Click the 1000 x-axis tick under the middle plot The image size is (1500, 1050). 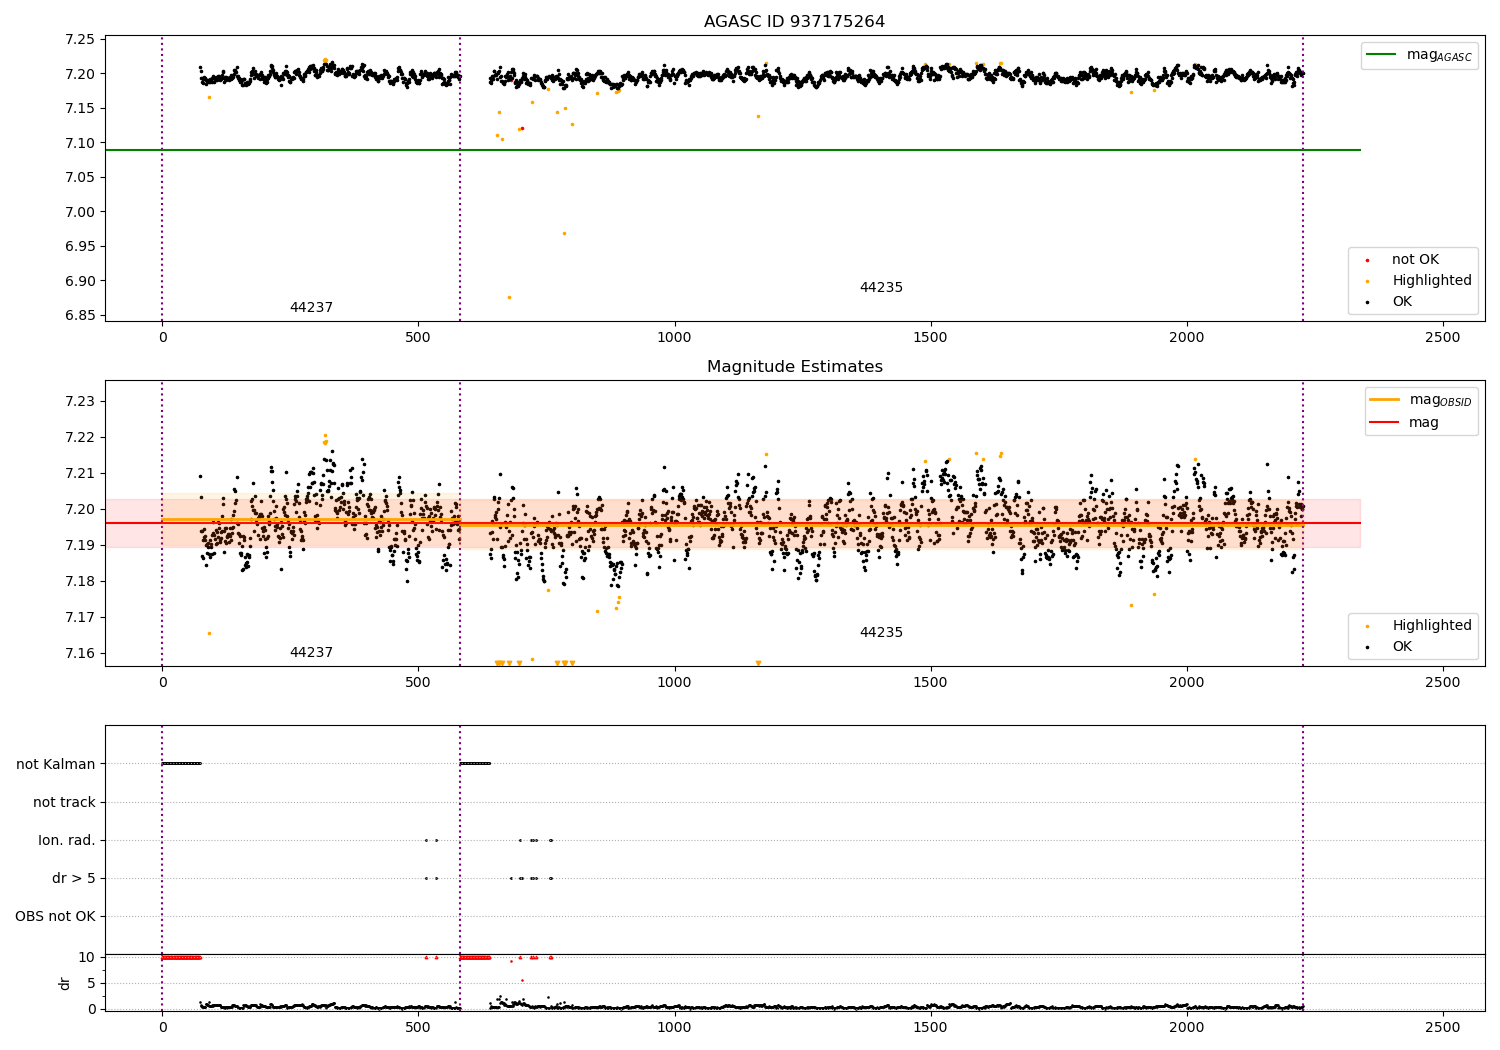point(675,683)
